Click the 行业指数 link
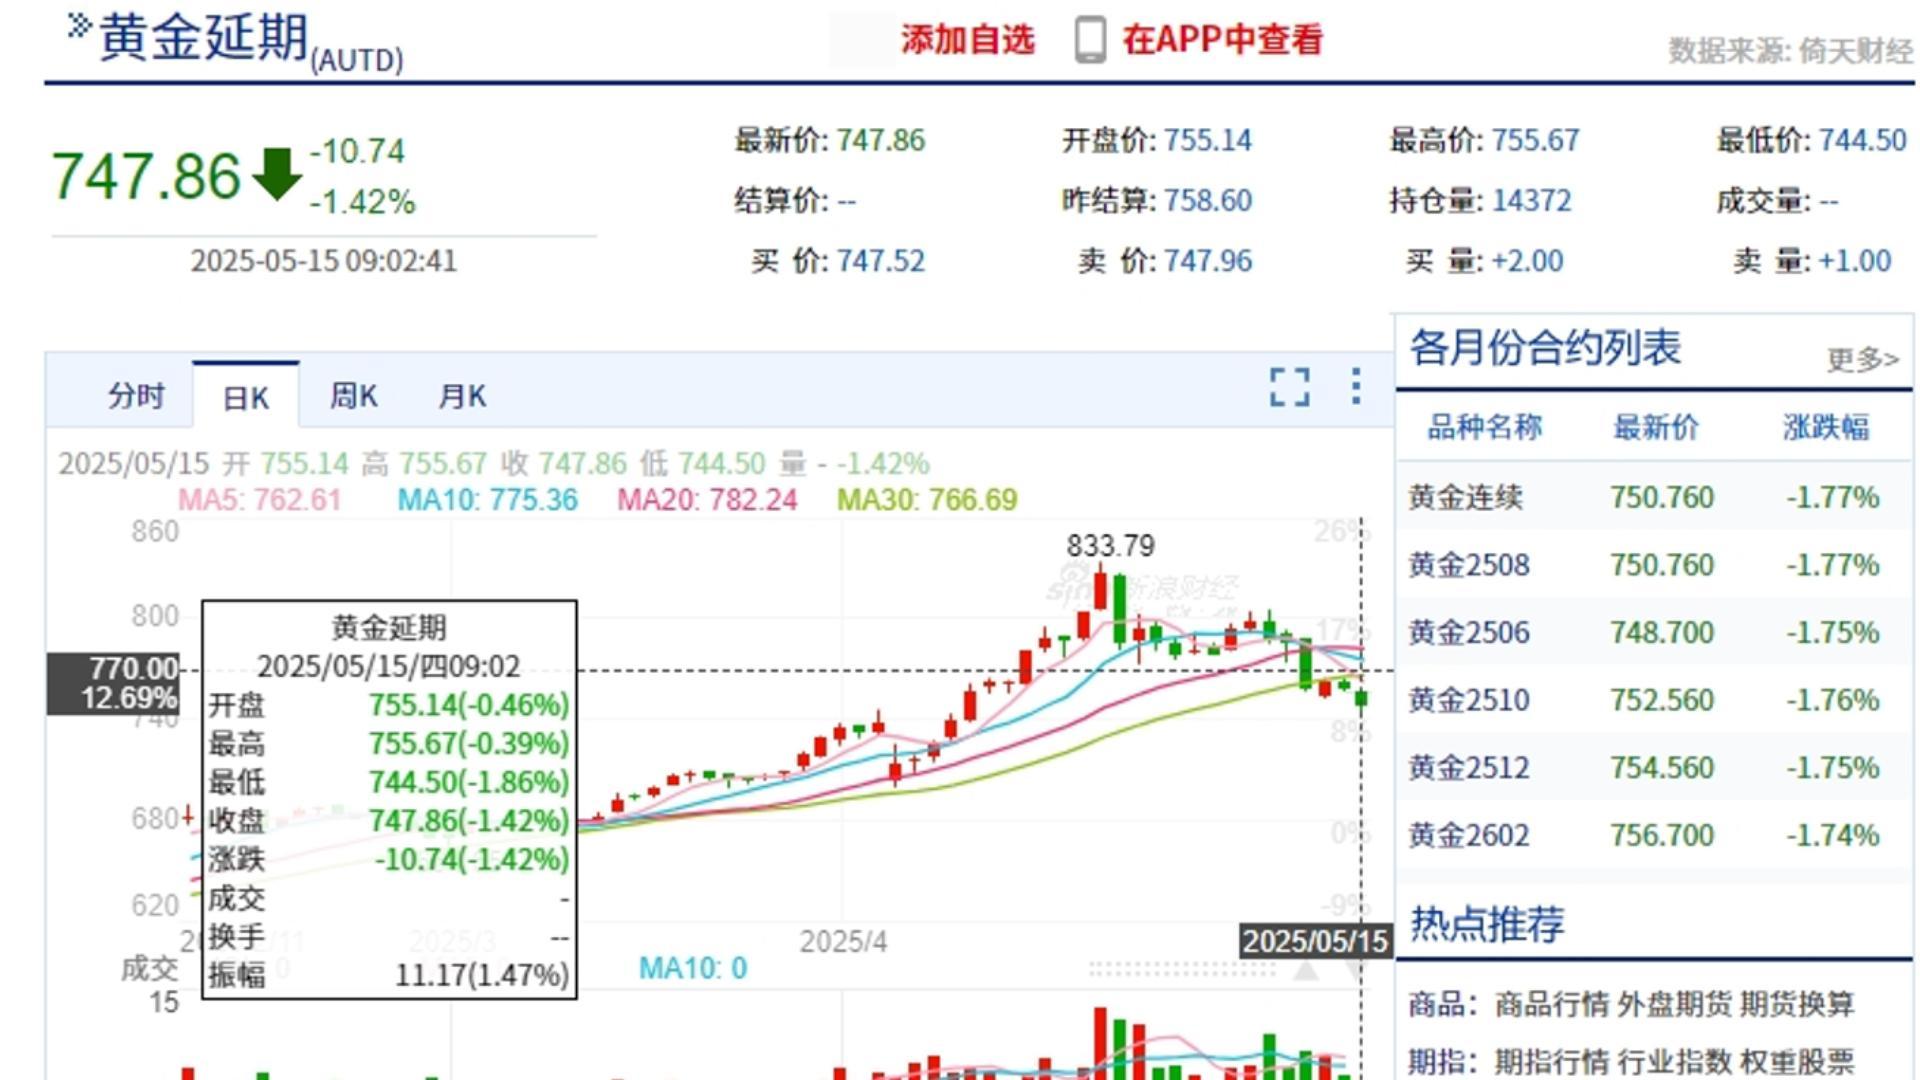 pos(1674,1061)
